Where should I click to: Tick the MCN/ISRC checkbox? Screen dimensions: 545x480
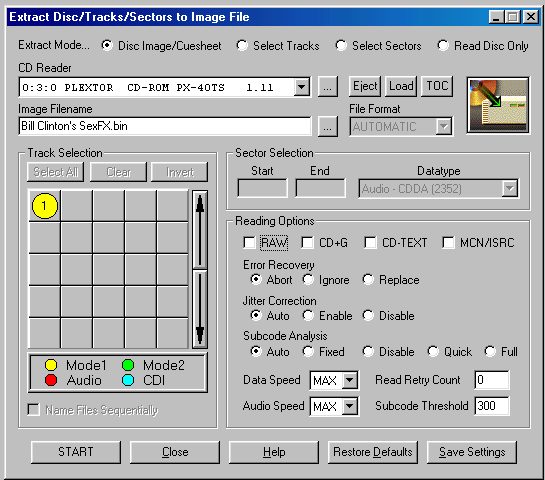pyautogui.click(x=448, y=243)
